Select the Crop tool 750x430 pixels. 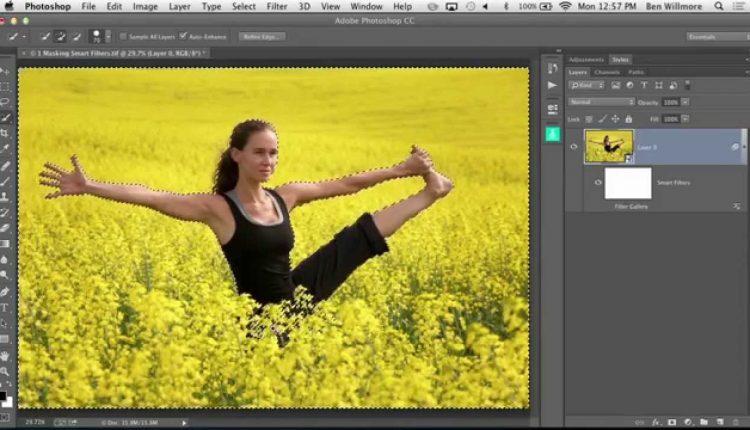[5, 133]
